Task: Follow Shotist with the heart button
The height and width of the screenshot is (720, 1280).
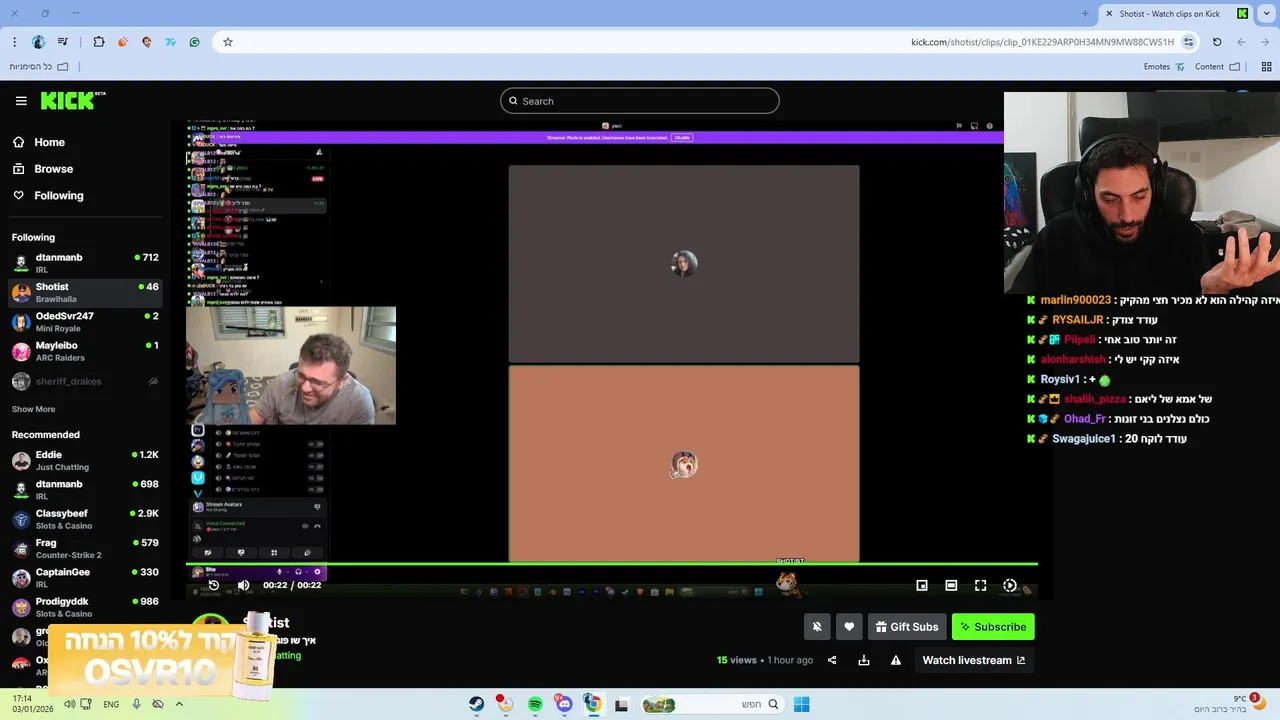Action: (849, 627)
